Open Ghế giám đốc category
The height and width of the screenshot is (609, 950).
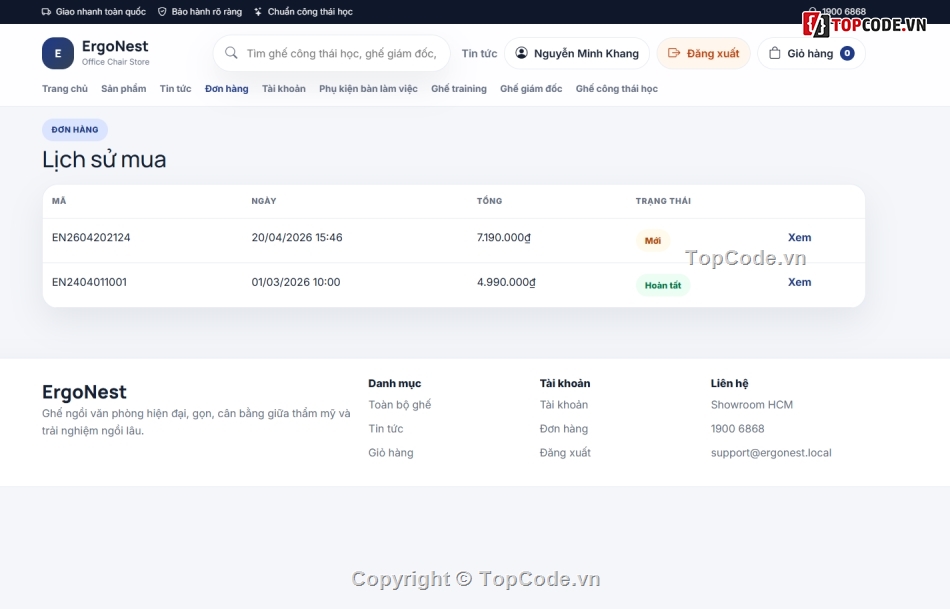(531, 88)
